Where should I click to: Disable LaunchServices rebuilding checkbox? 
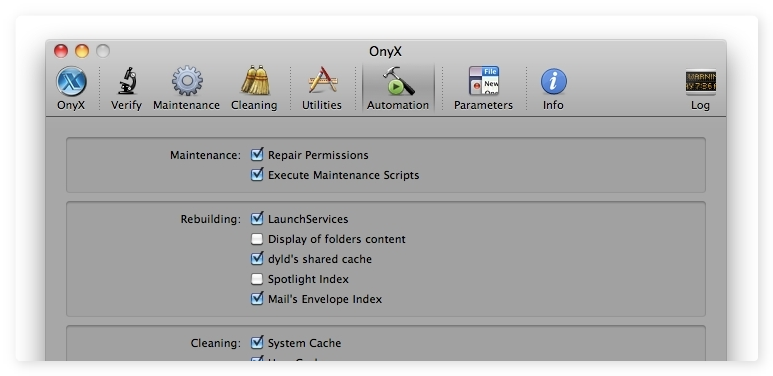[x=257, y=218]
